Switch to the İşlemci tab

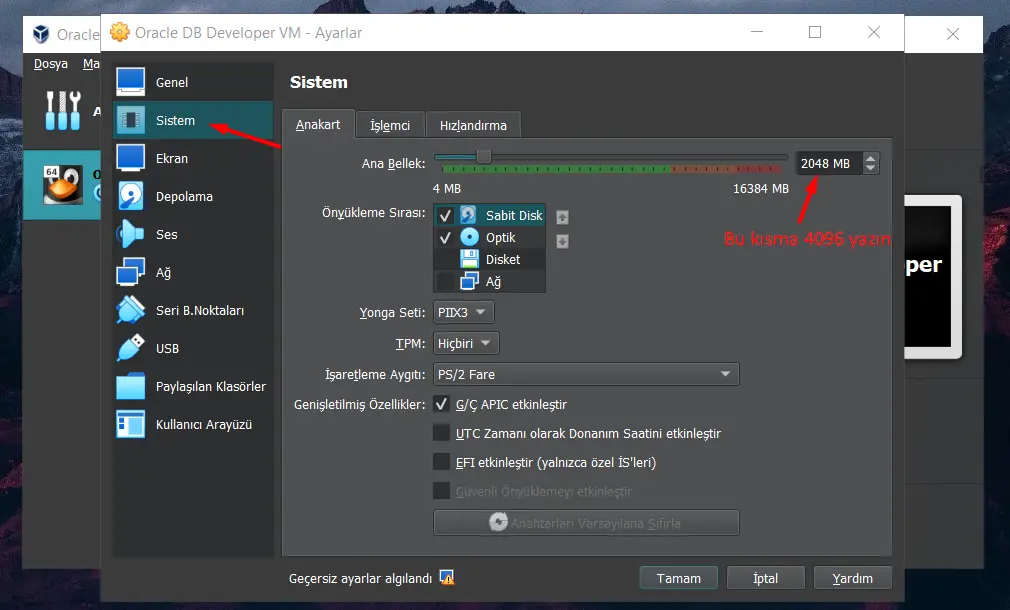[x=390, y=125]
